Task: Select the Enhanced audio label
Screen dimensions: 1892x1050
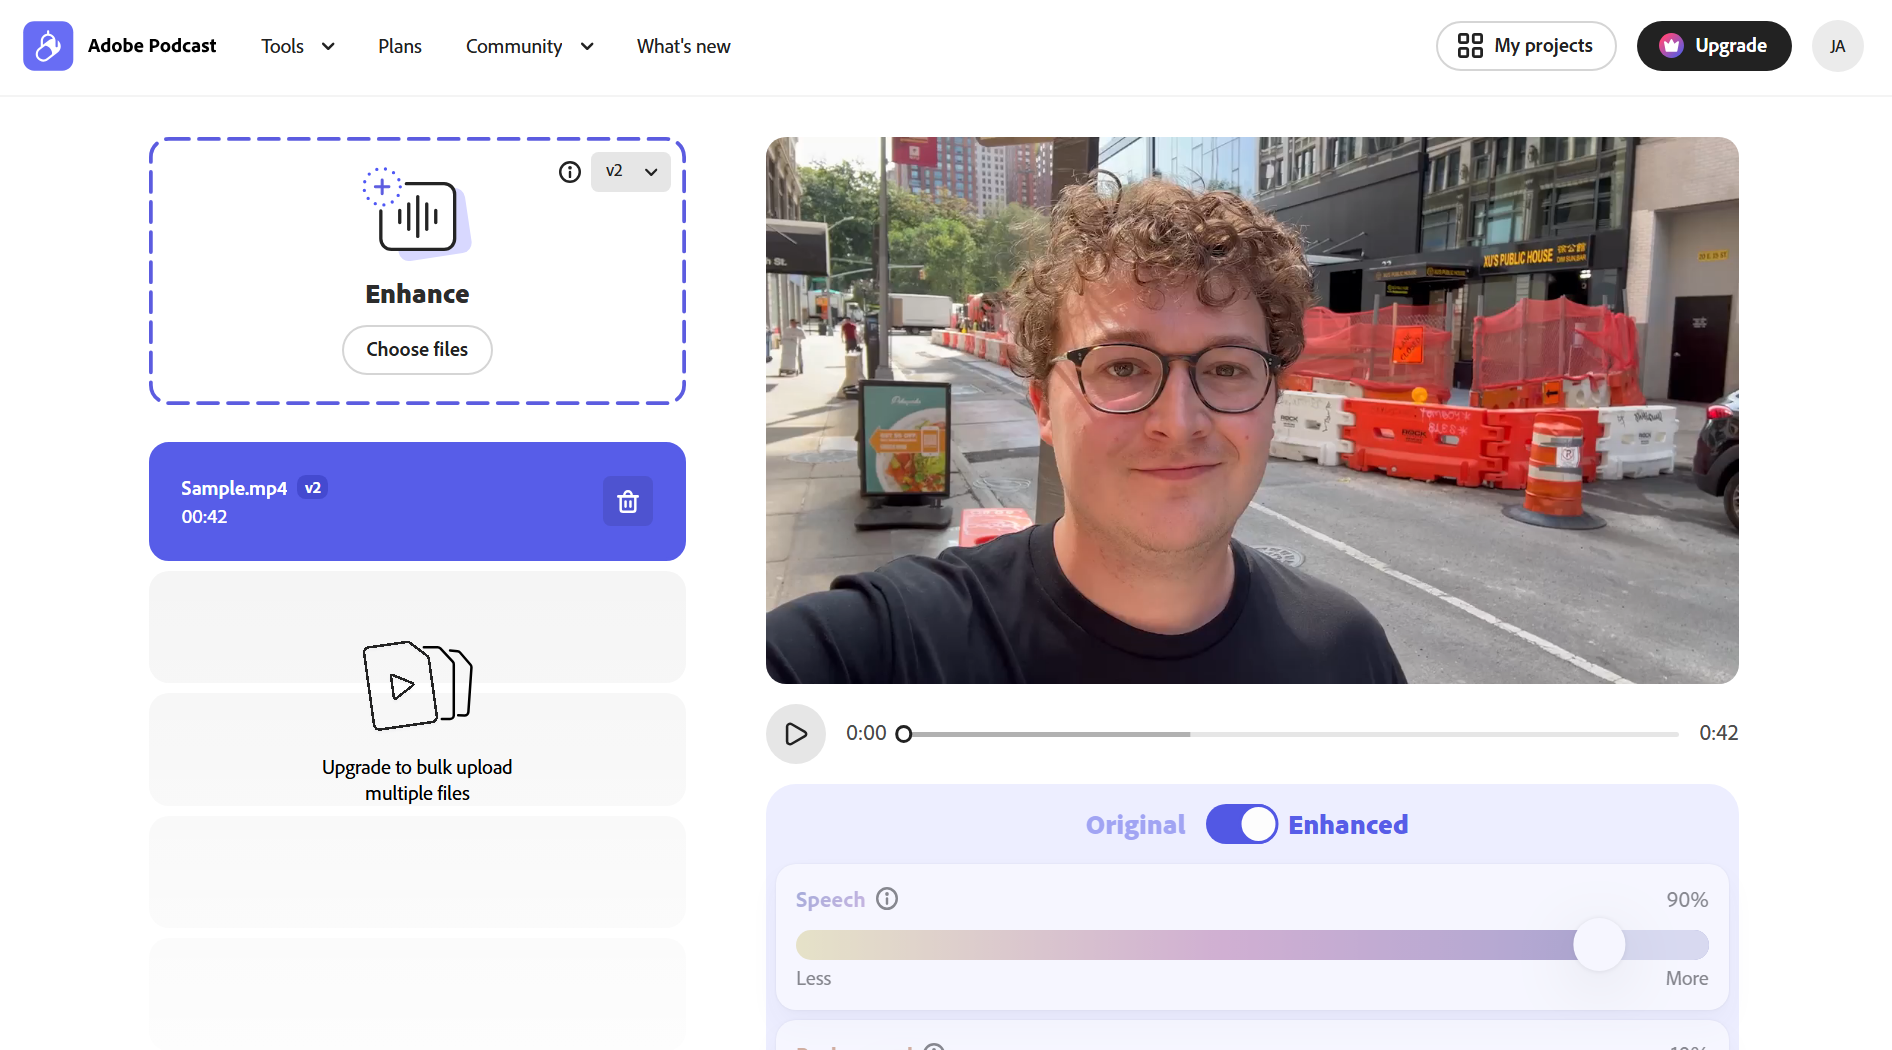Action: coord(1347,825)
